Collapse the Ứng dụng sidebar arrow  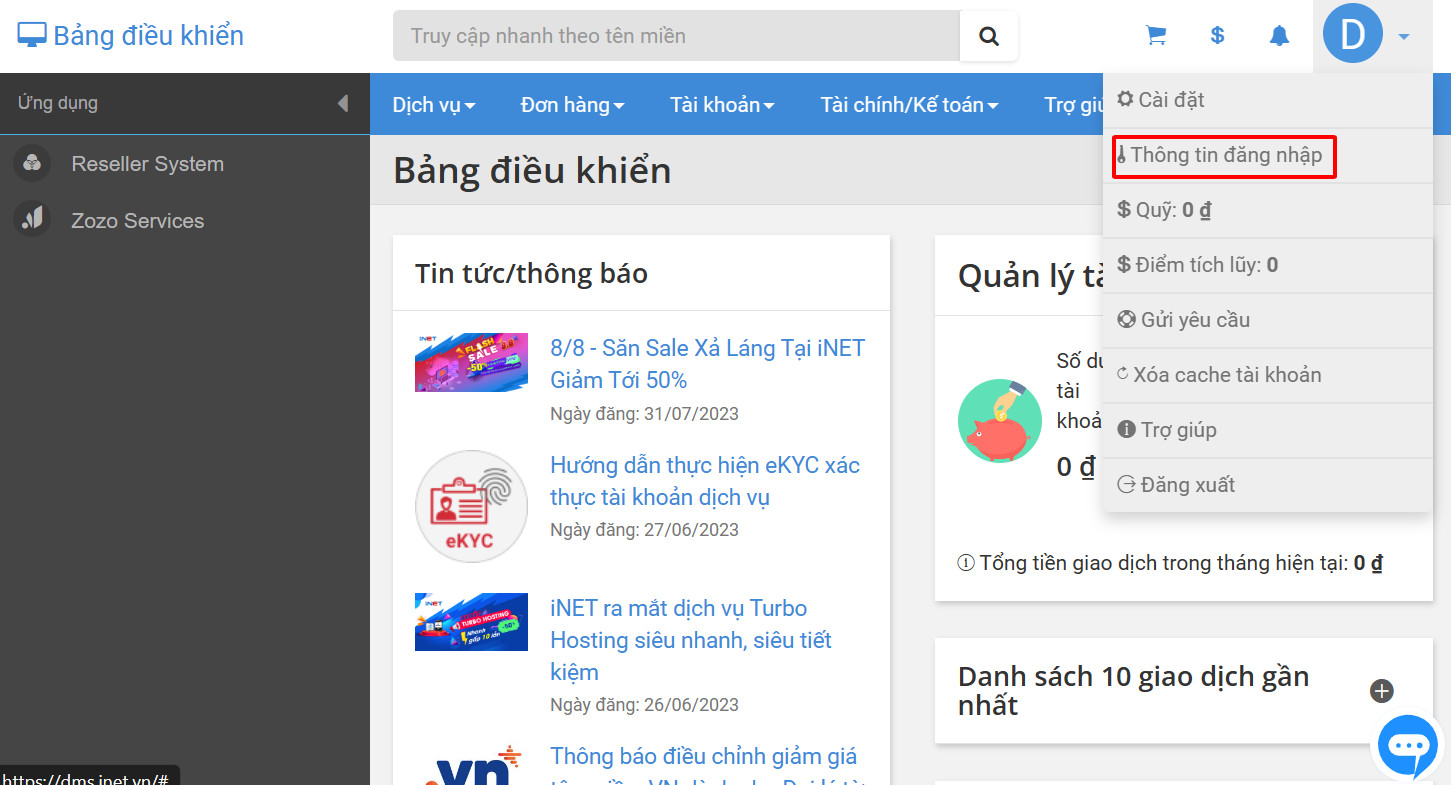(x=343, y=103)
